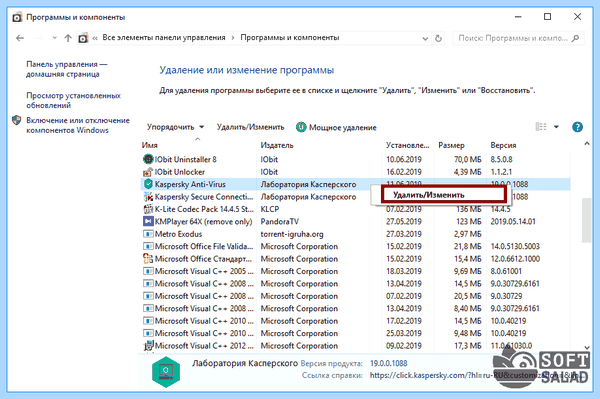
Task: Sort by the Издатель column header
Action: 277,145
